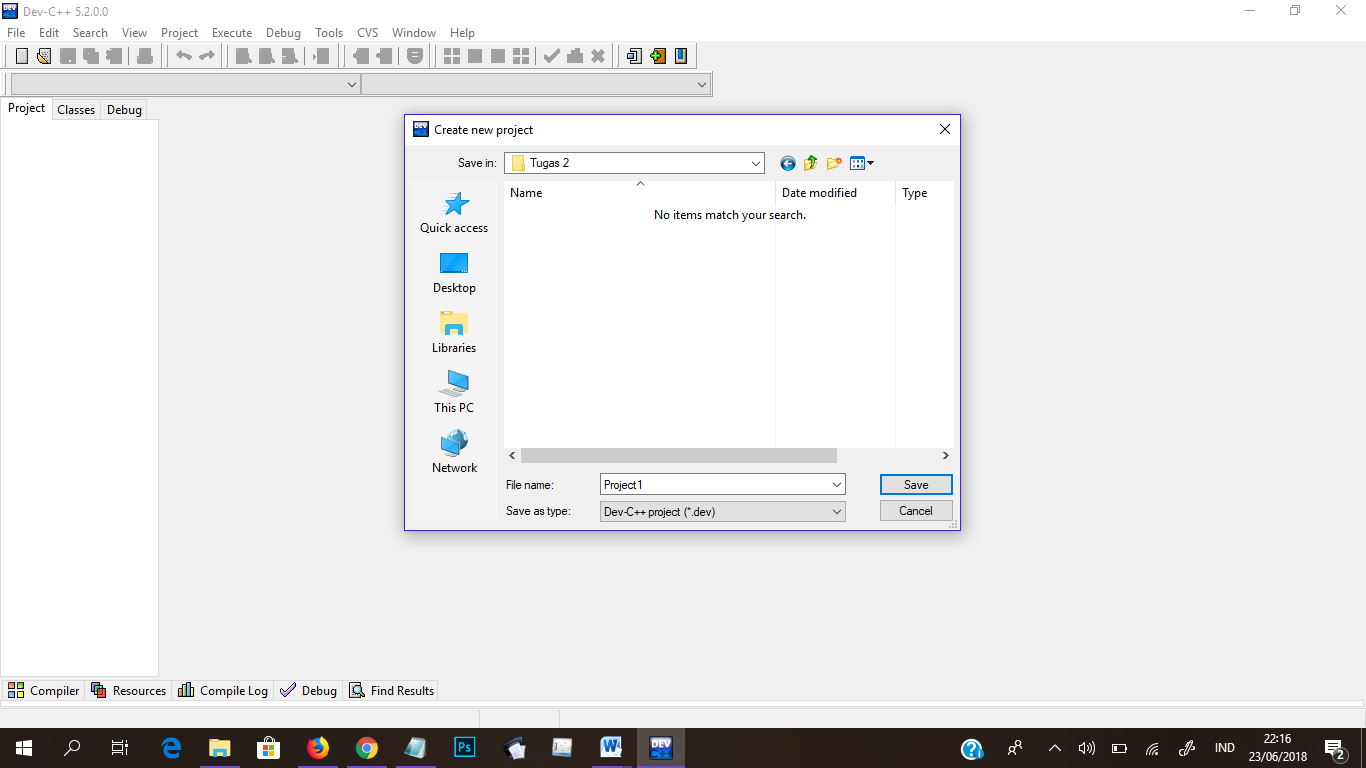
Task: Click the Up One Level folder icon
Action: coord(811,163)
